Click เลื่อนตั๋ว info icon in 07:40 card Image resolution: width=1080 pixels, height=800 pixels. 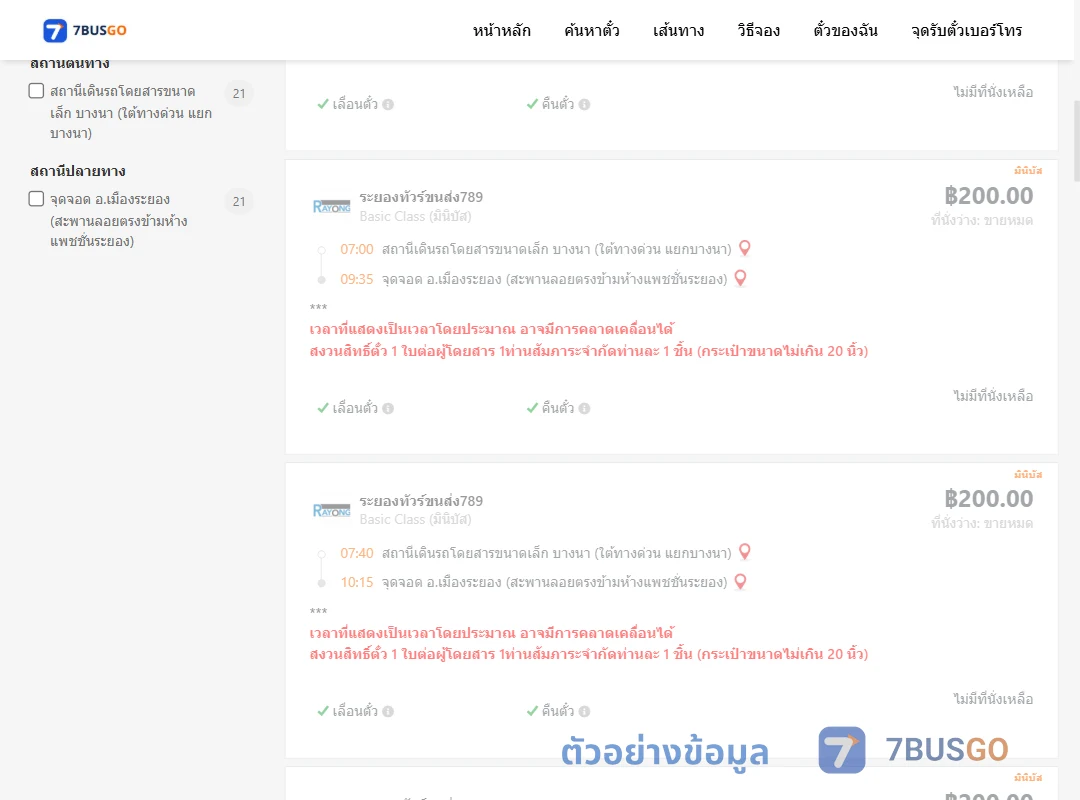[388, 712]
